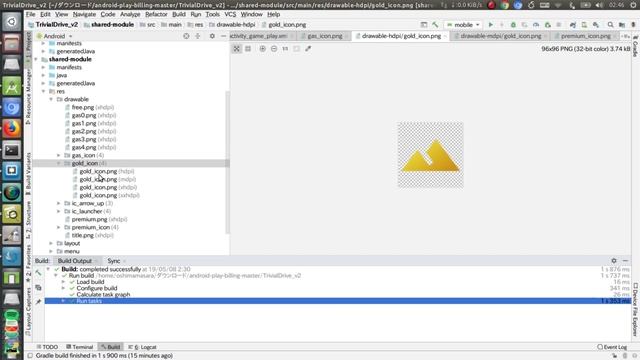Set image zoom to actual size 1:1

point(285,49)
